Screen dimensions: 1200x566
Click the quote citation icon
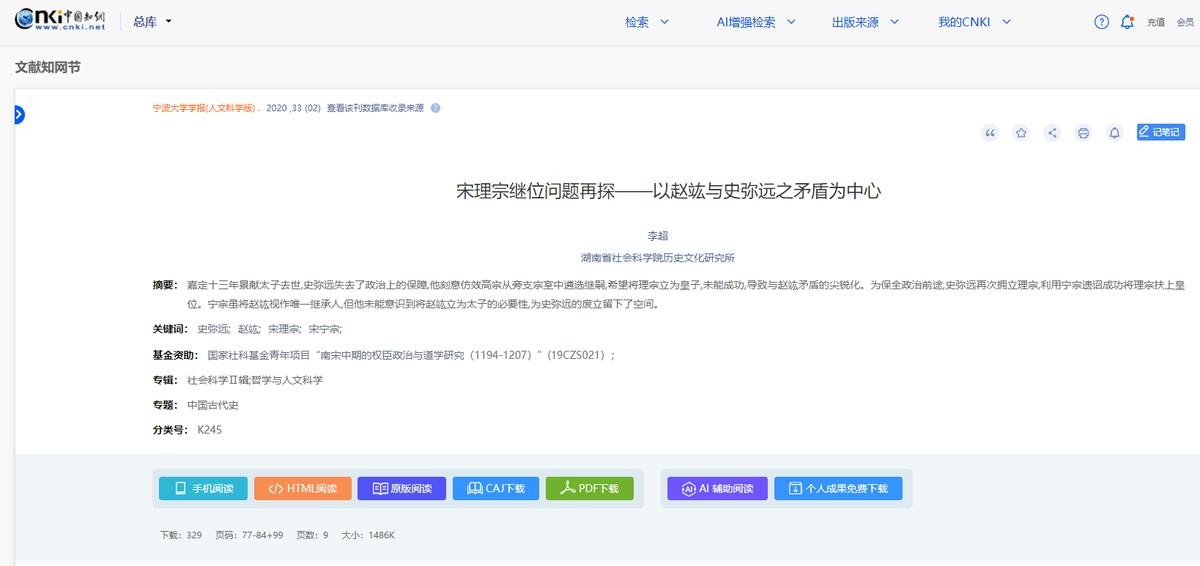990,133
